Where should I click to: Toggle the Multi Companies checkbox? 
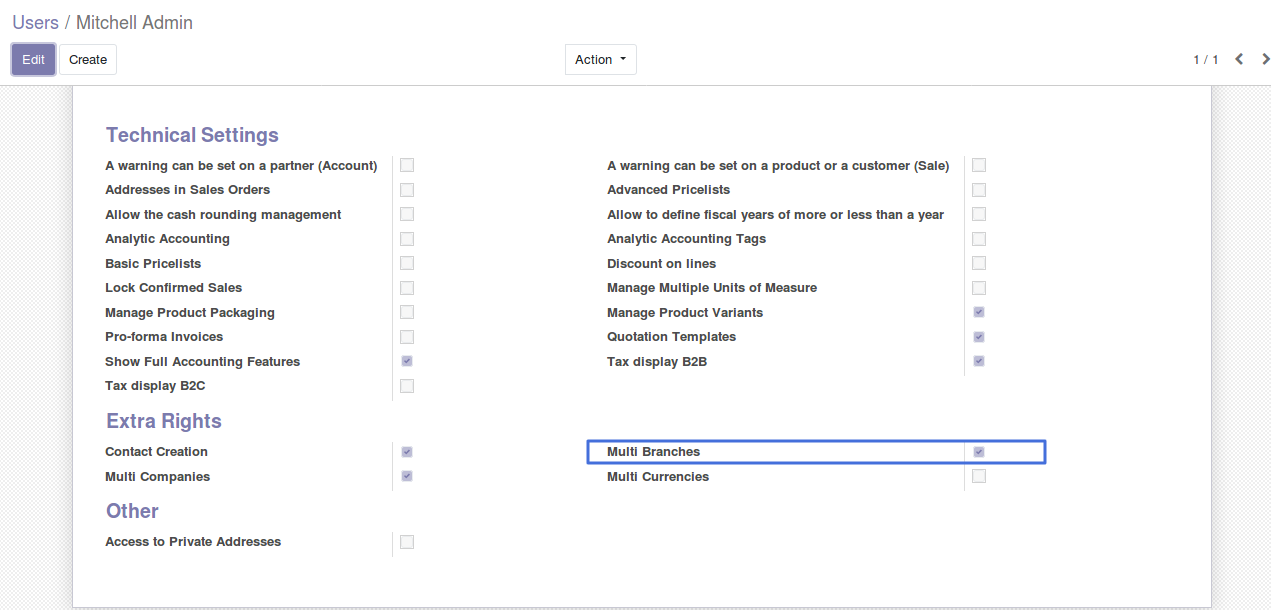click(407, 477)
